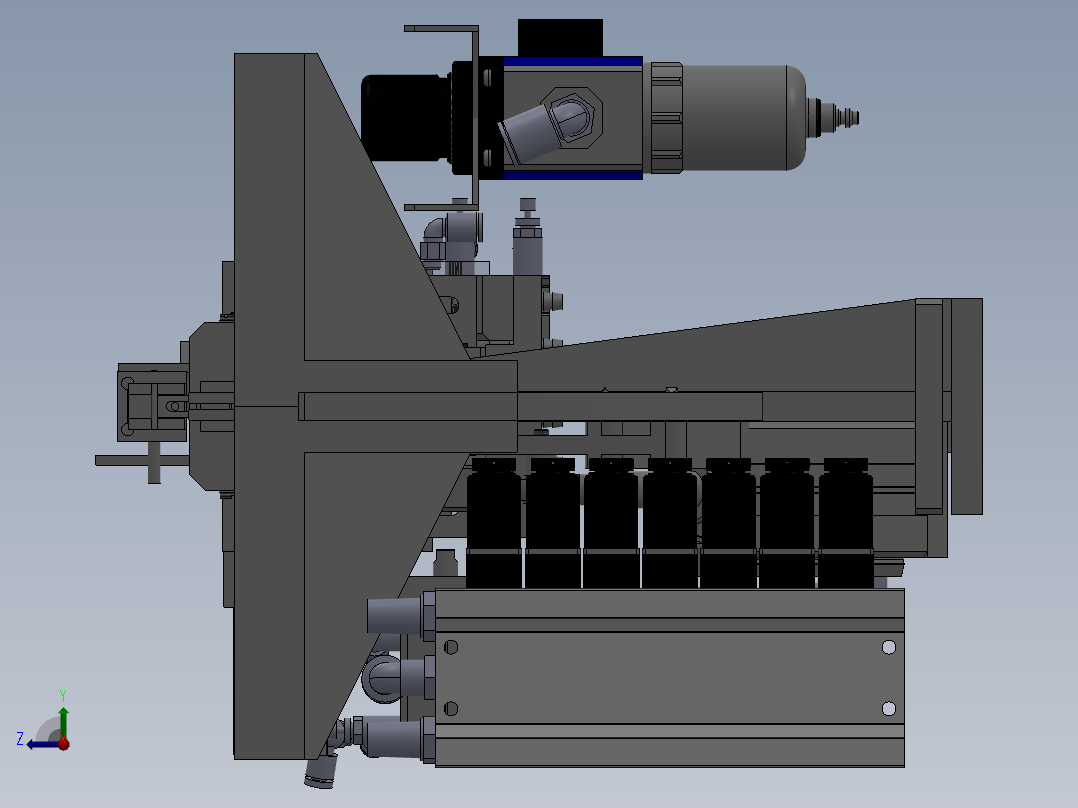
Task: Select the black box atop the regulator
Action: (x=560, y=38)
